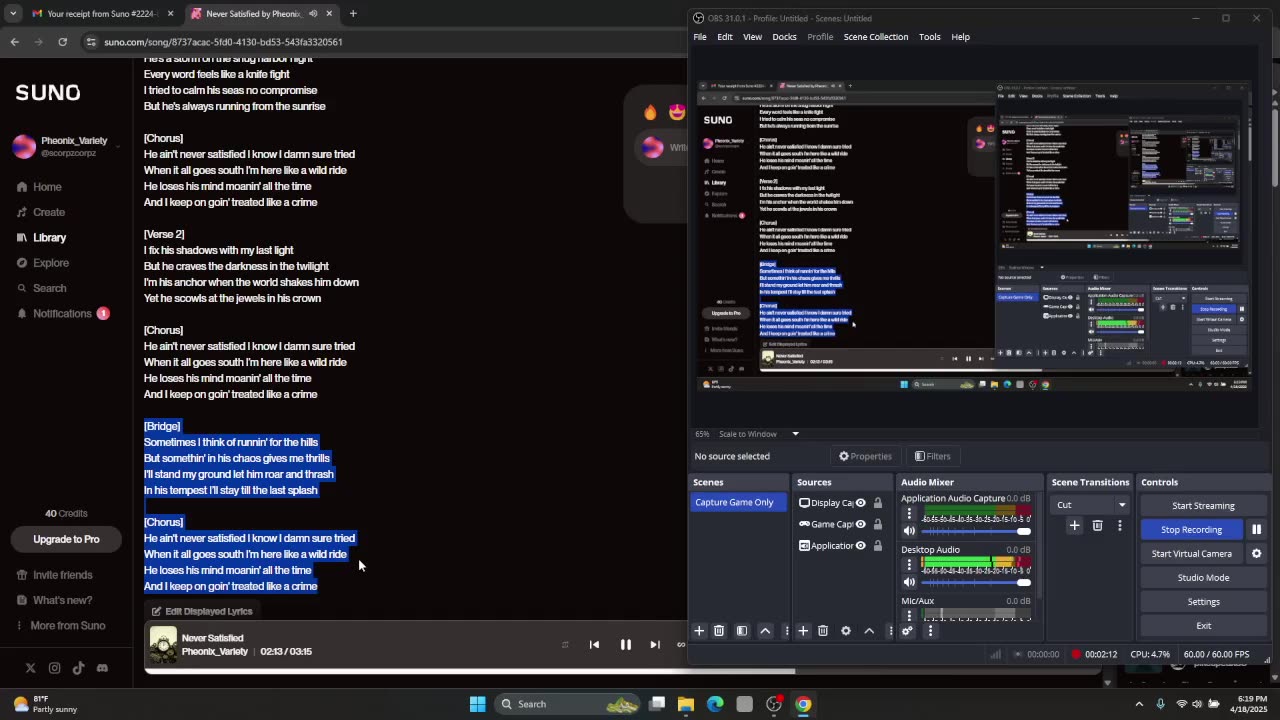This screenshot has width=1280, height=720.
Task: Show hidden system tray icons
Action: [x=1139, y=704]
